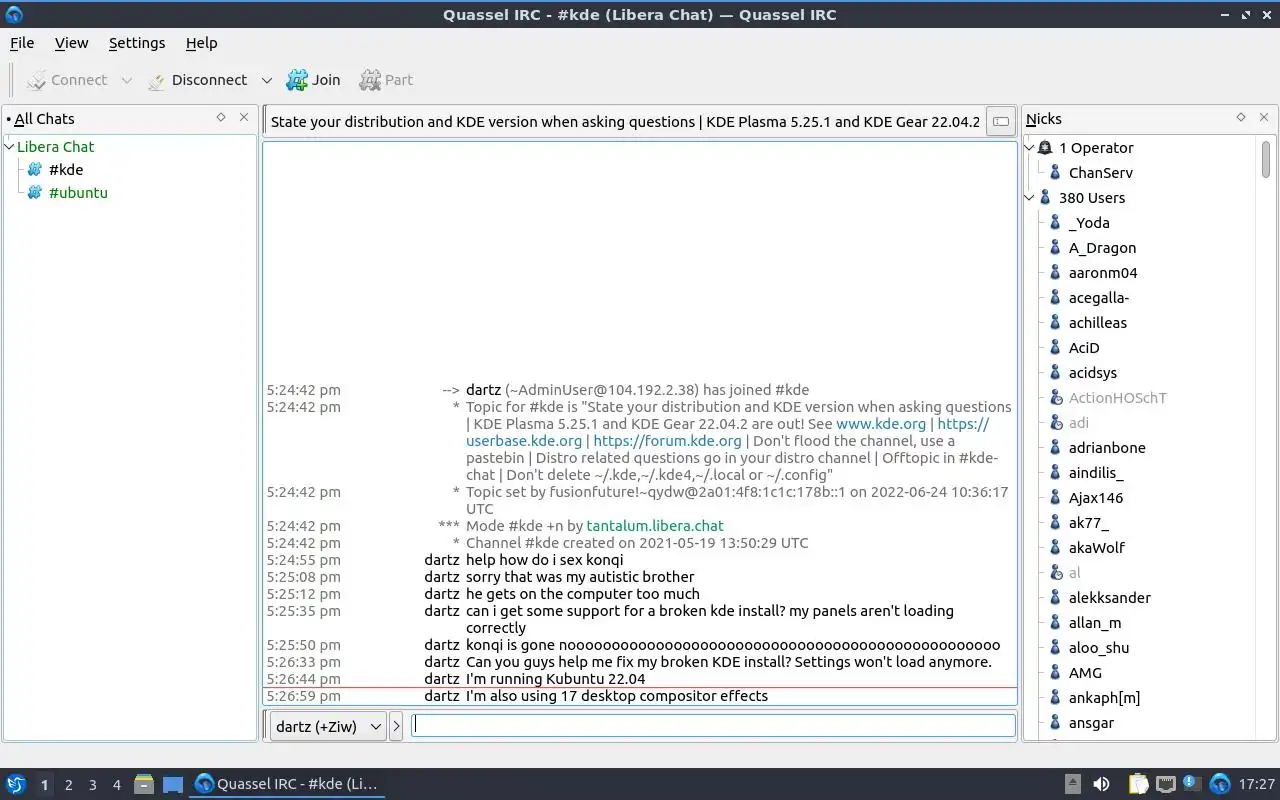Select the #ubuntu channel in All Chats
Screen dimensions: 1280x800
point(78,192)
